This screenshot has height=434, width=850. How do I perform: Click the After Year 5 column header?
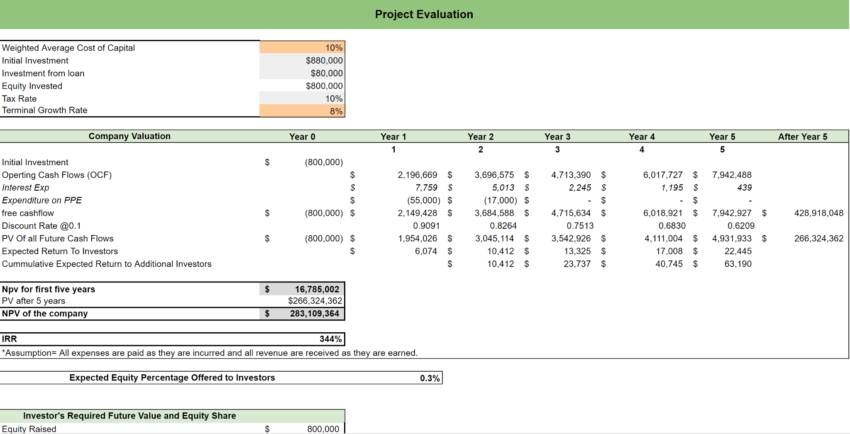803,137
